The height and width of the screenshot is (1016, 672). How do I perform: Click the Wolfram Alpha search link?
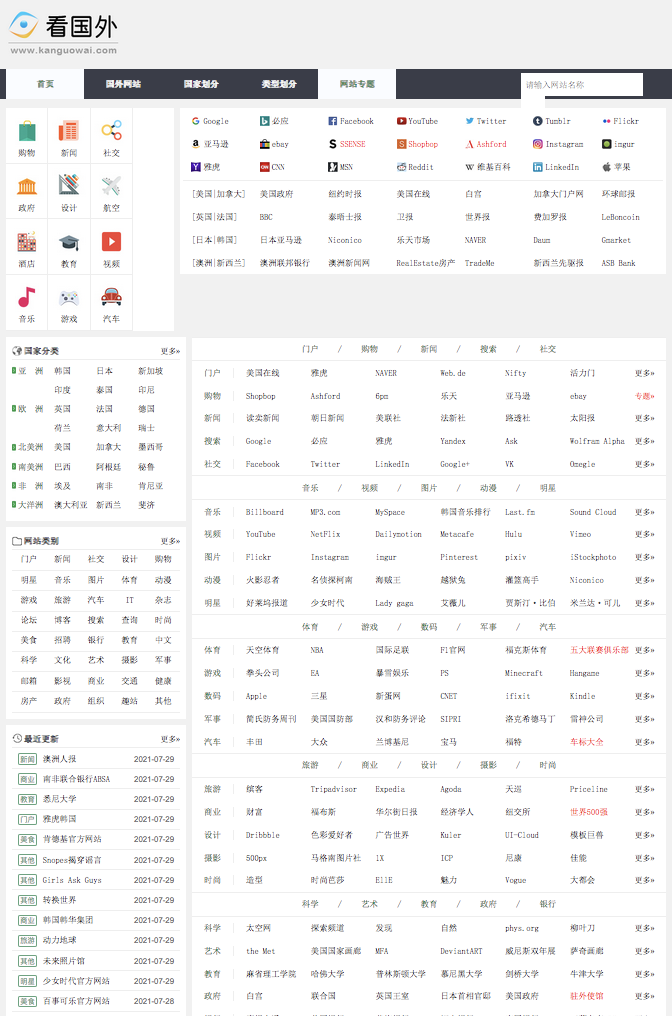[x=597, y=441]
